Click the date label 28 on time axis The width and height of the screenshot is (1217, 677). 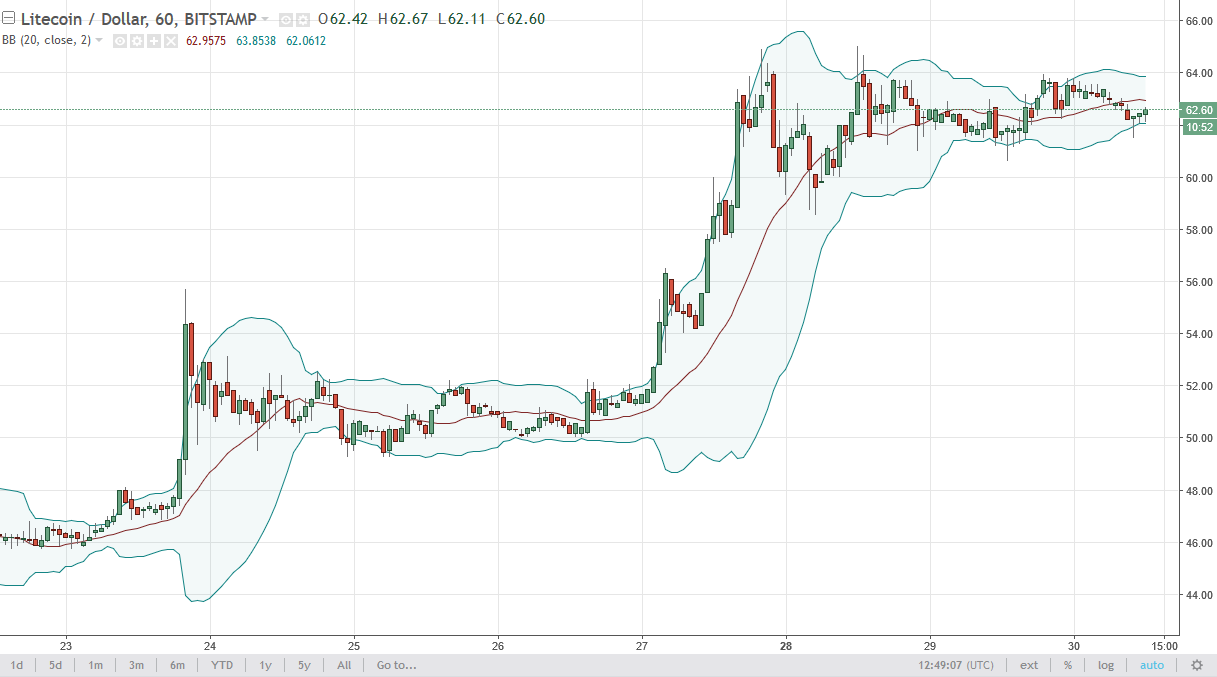[786, 645]
